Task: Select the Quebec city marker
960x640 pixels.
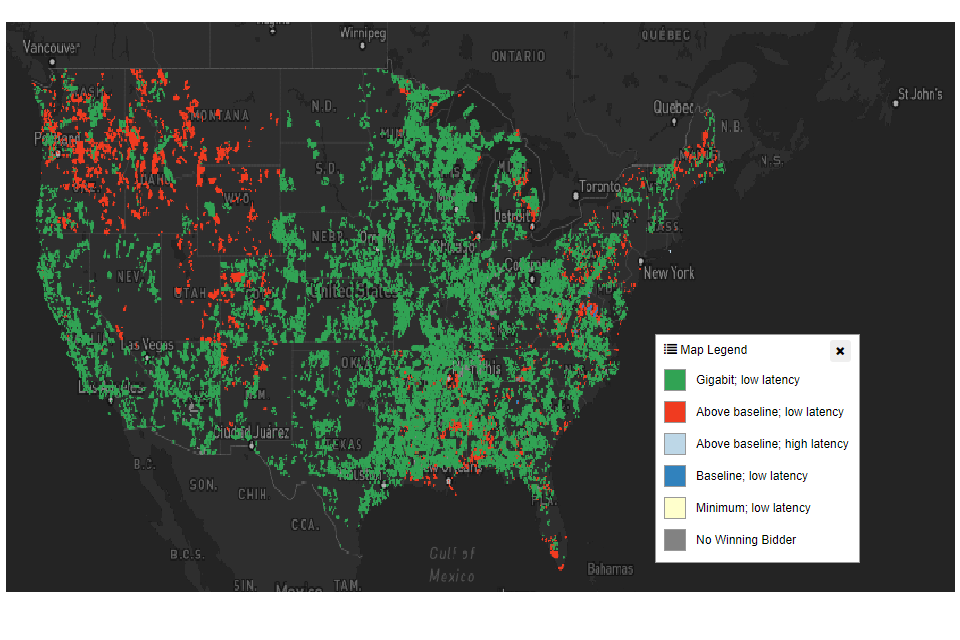Action: point(673,120)
